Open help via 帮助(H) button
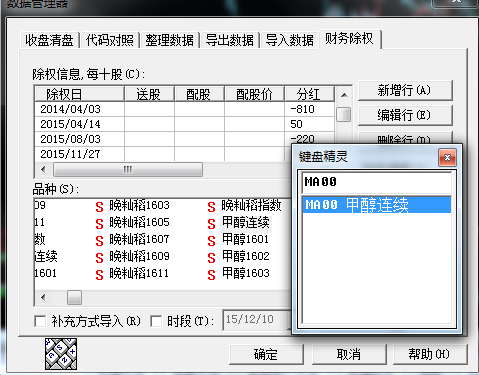Image resolution: width=479 pixels, height=375 pixels. coord(430,354)
